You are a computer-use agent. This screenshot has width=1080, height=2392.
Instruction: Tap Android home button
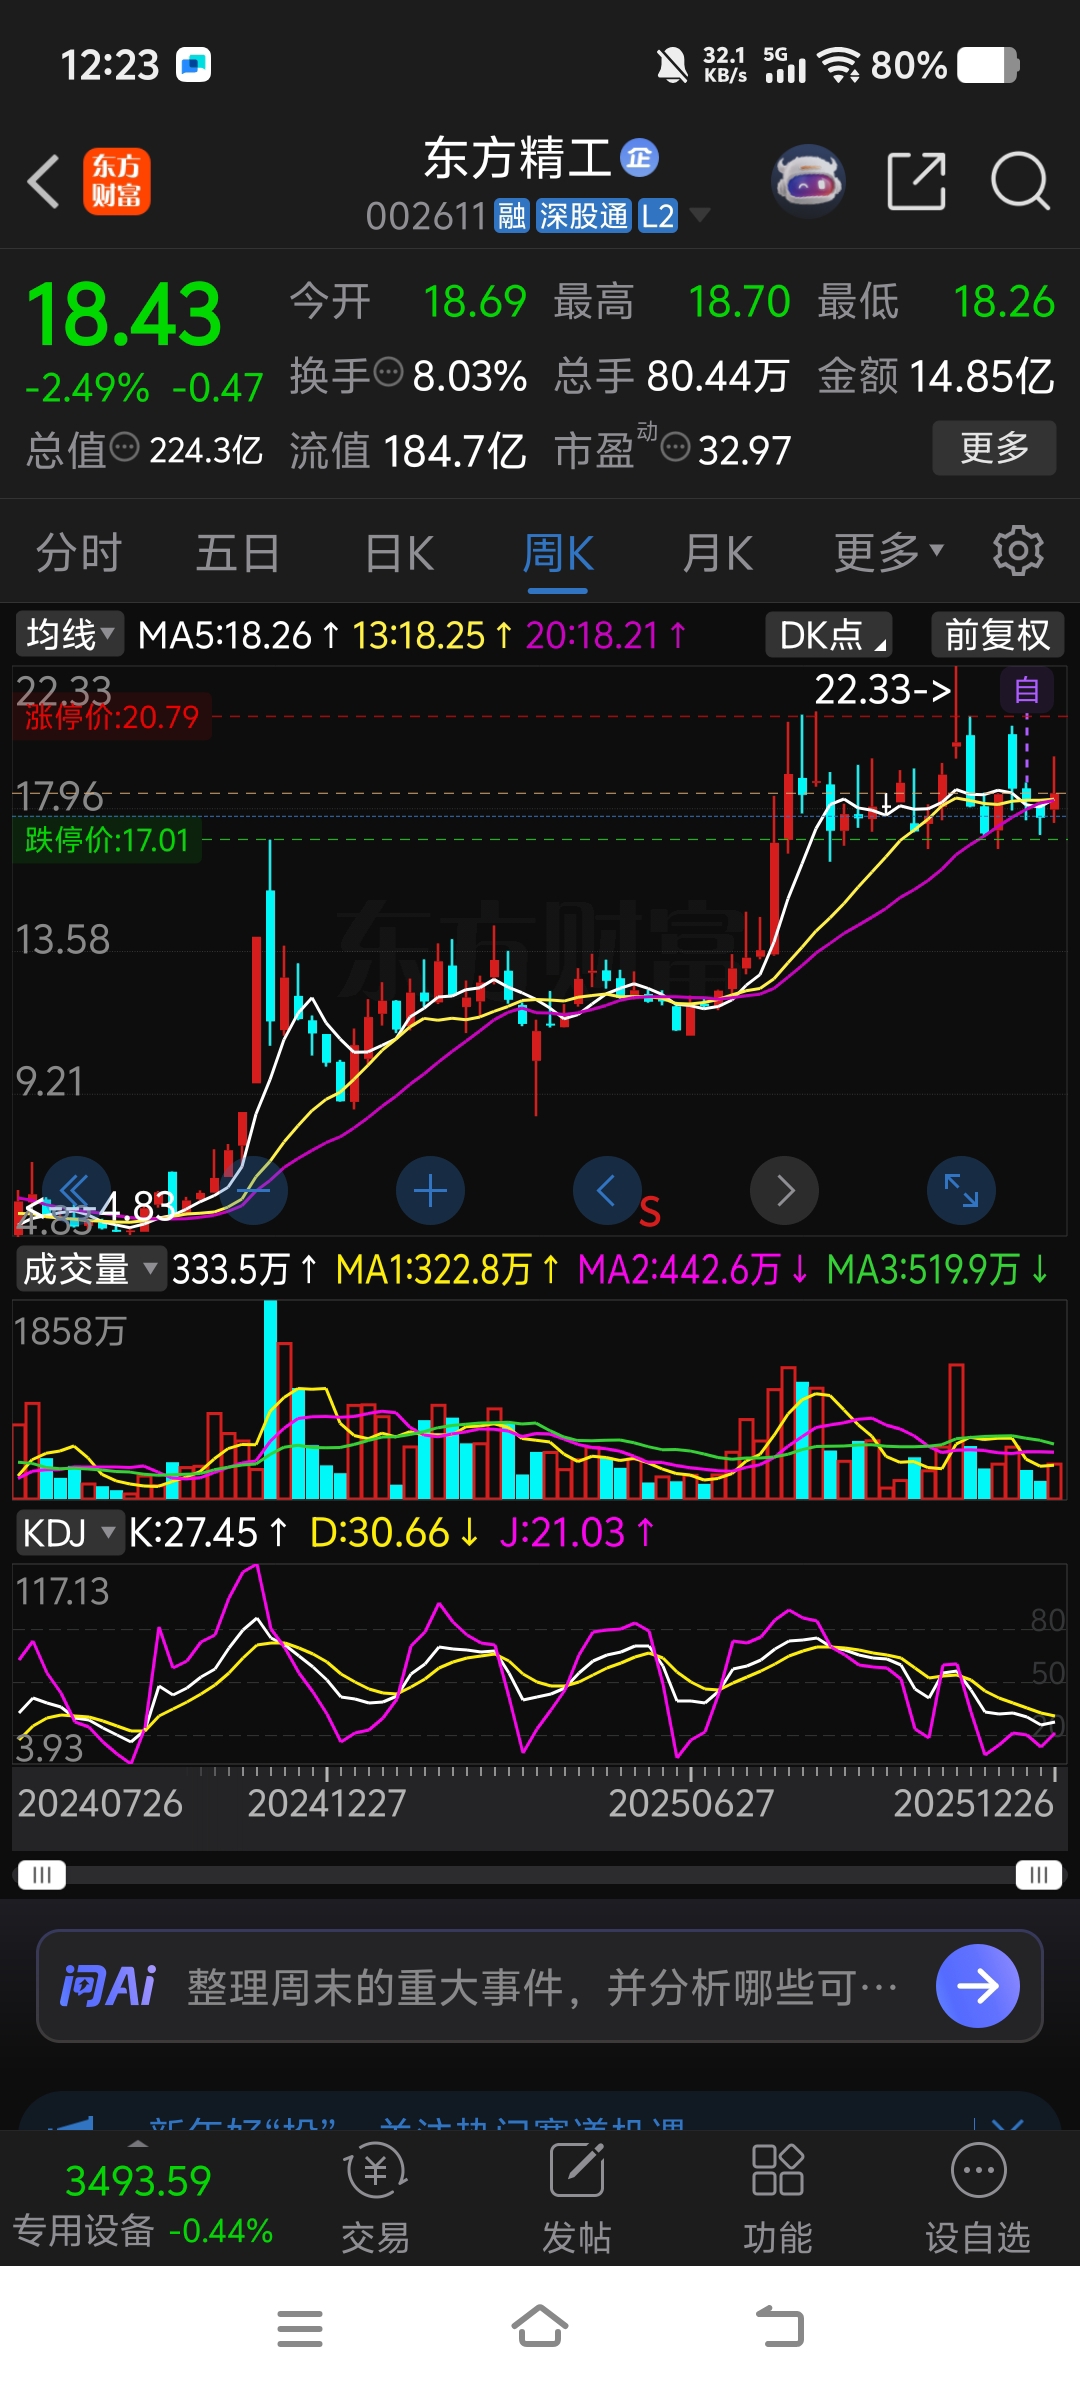pos(540,2326)
